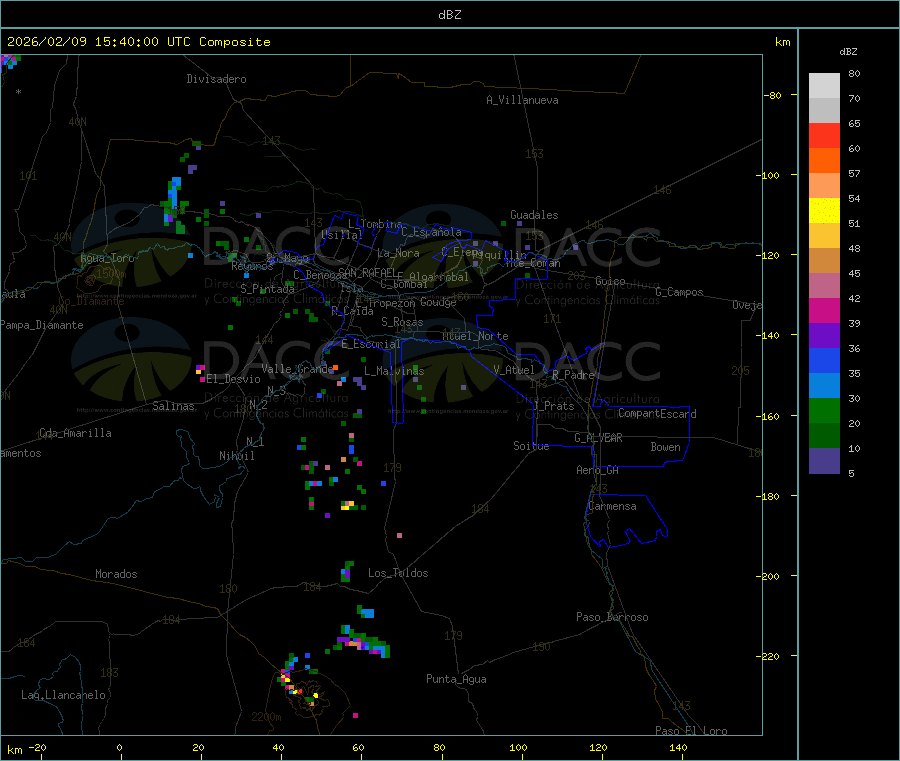Click the Guadales town label

(534, 215)
